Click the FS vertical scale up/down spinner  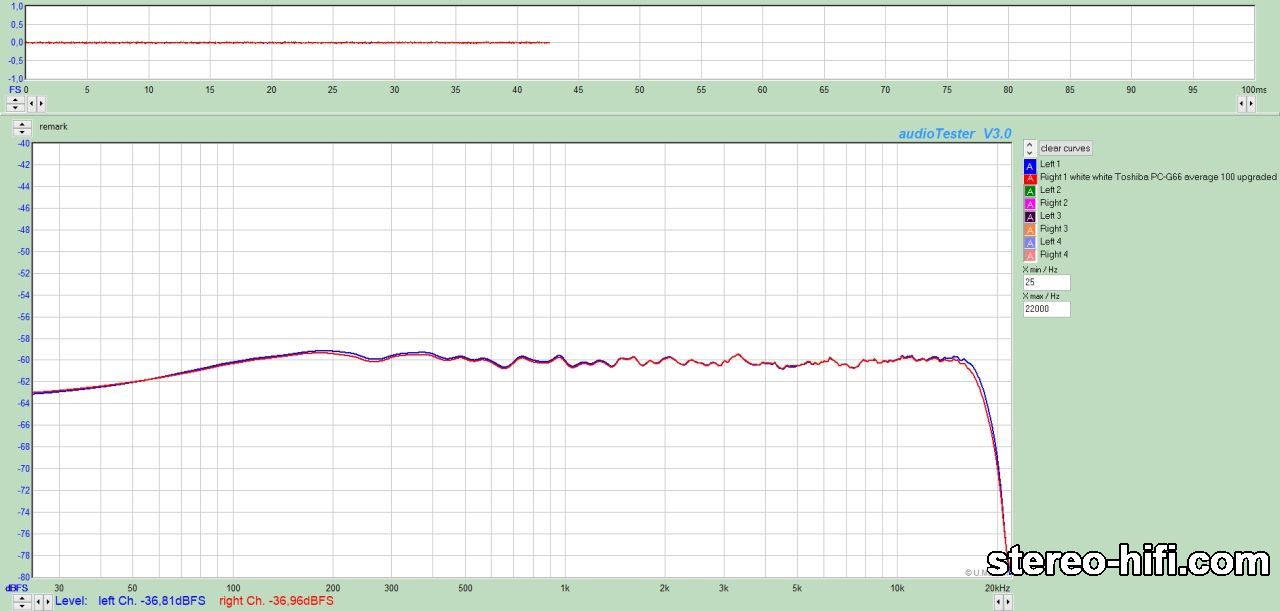tap(16, 103)
